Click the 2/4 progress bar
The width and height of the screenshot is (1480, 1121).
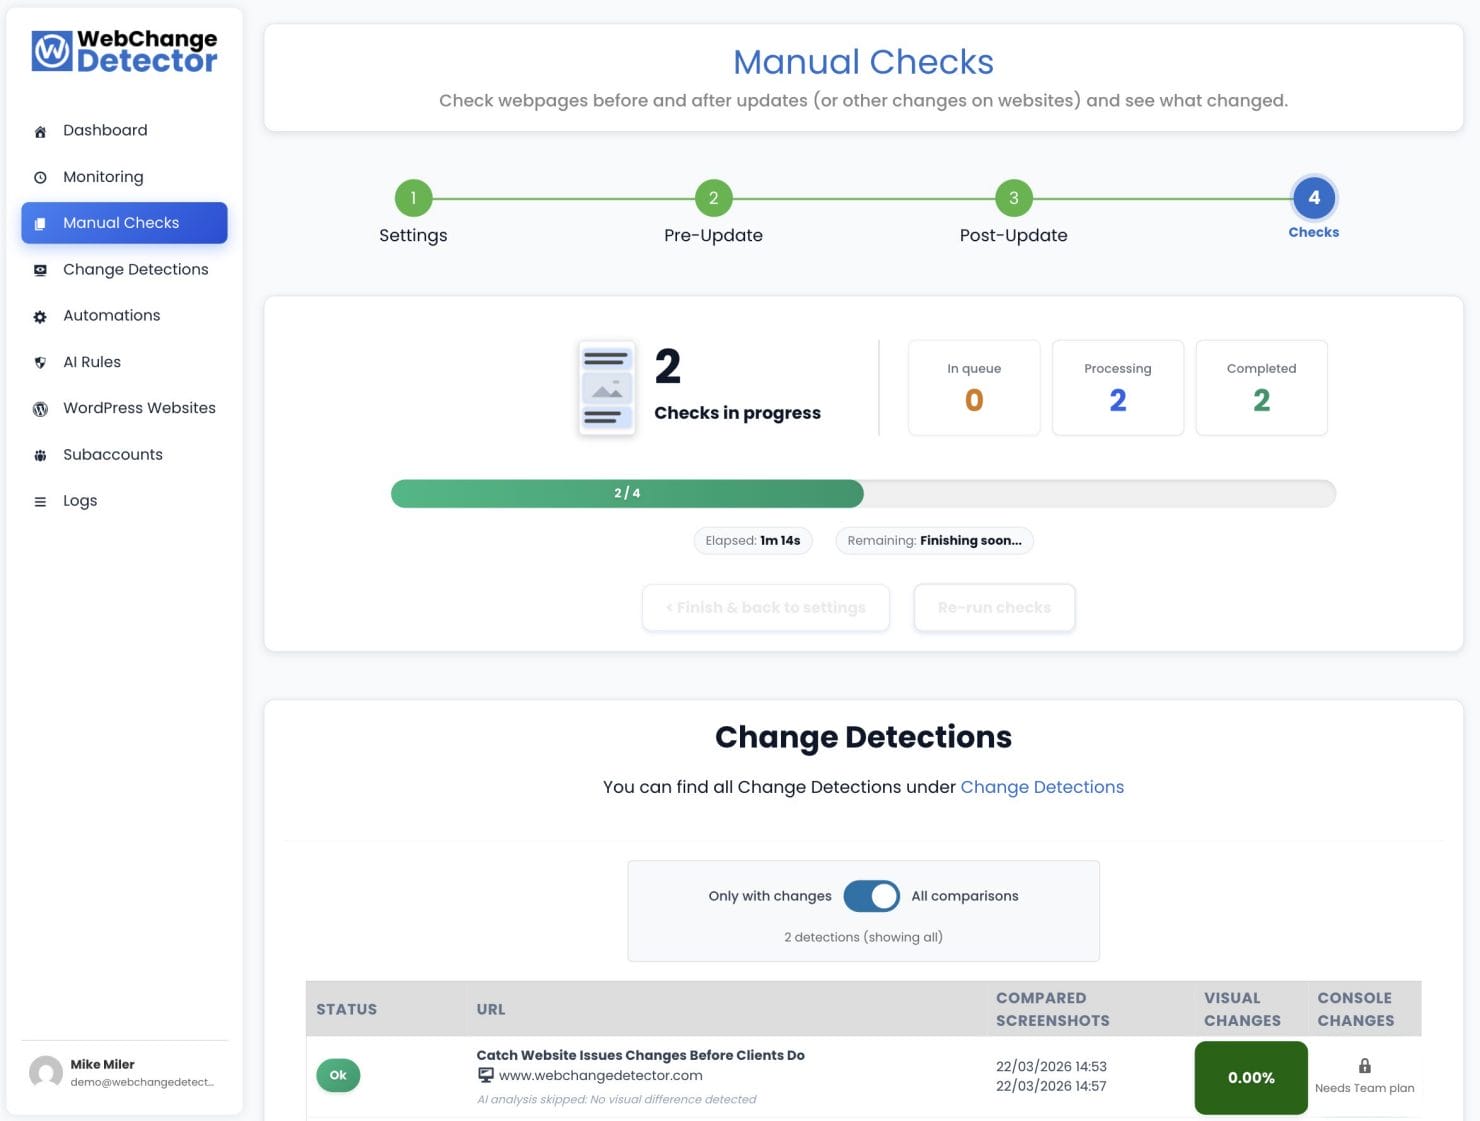626,493
